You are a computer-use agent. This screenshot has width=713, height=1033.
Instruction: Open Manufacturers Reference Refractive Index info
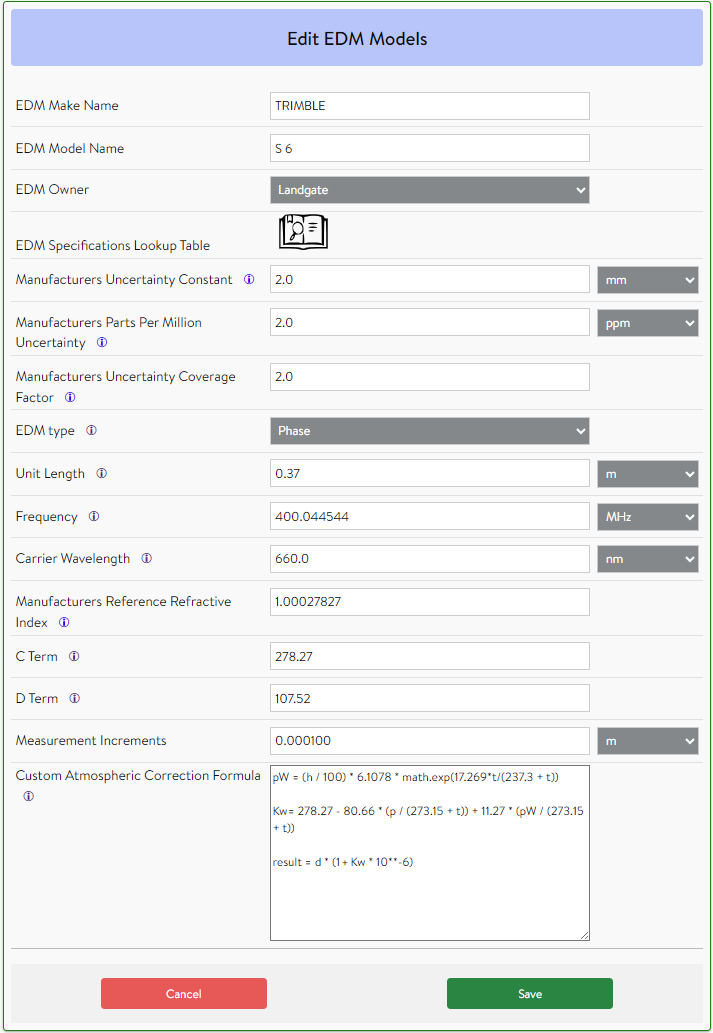[x=64, y=622]
